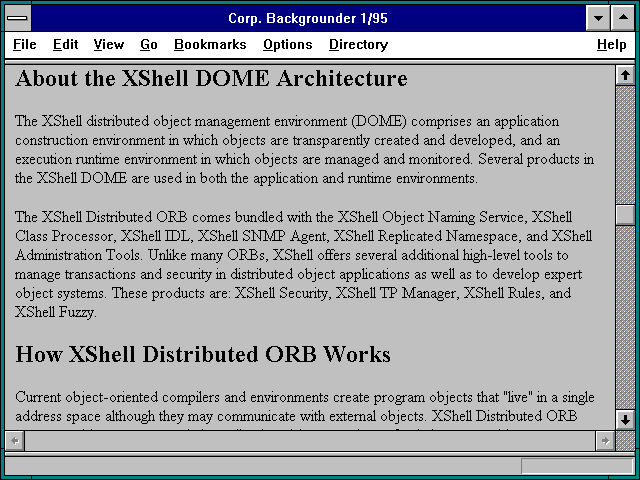Click the text 'XShell SNMP Agent'

pyautogui.click(x=263, y=236)
